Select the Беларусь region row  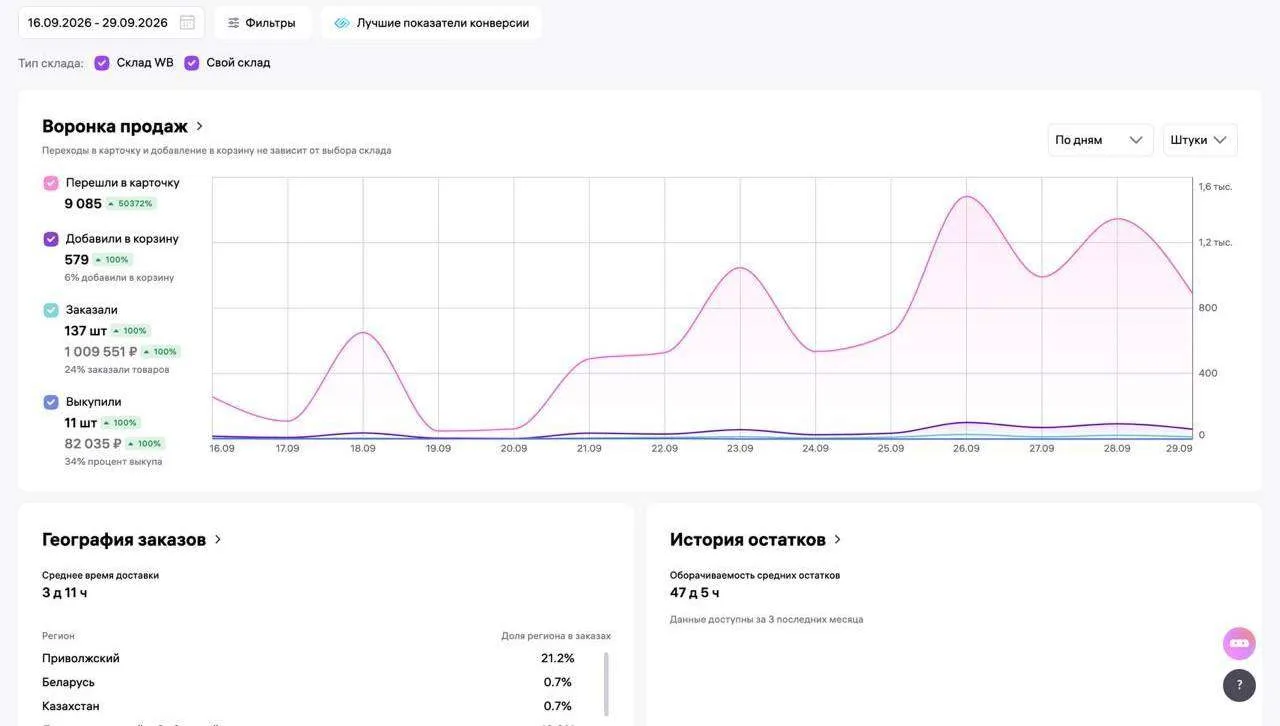click(308, 682)
